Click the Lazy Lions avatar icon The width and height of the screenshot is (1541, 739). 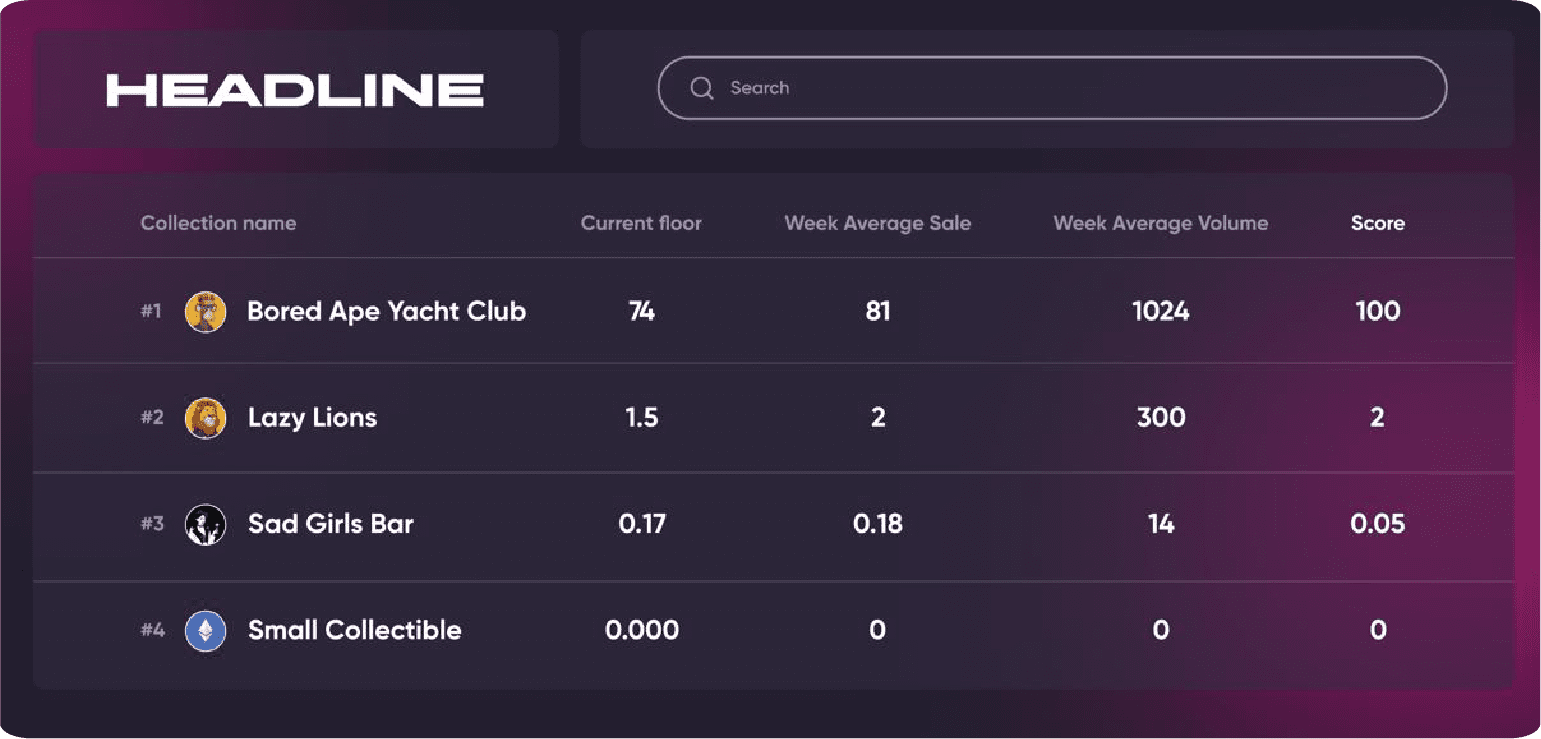[x=205, y=418]
